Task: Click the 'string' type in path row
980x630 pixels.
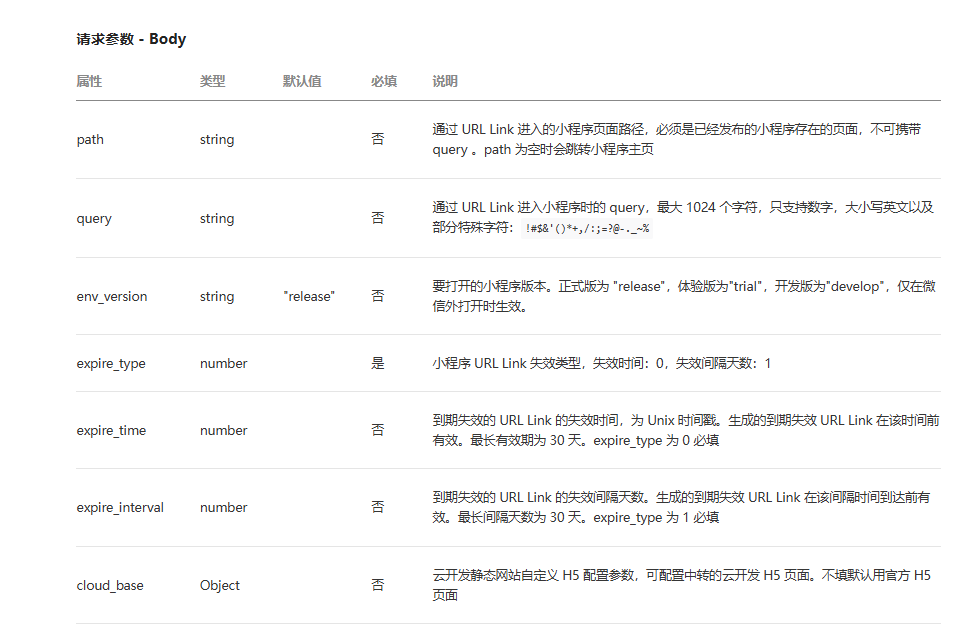Action: pos(217,139)
